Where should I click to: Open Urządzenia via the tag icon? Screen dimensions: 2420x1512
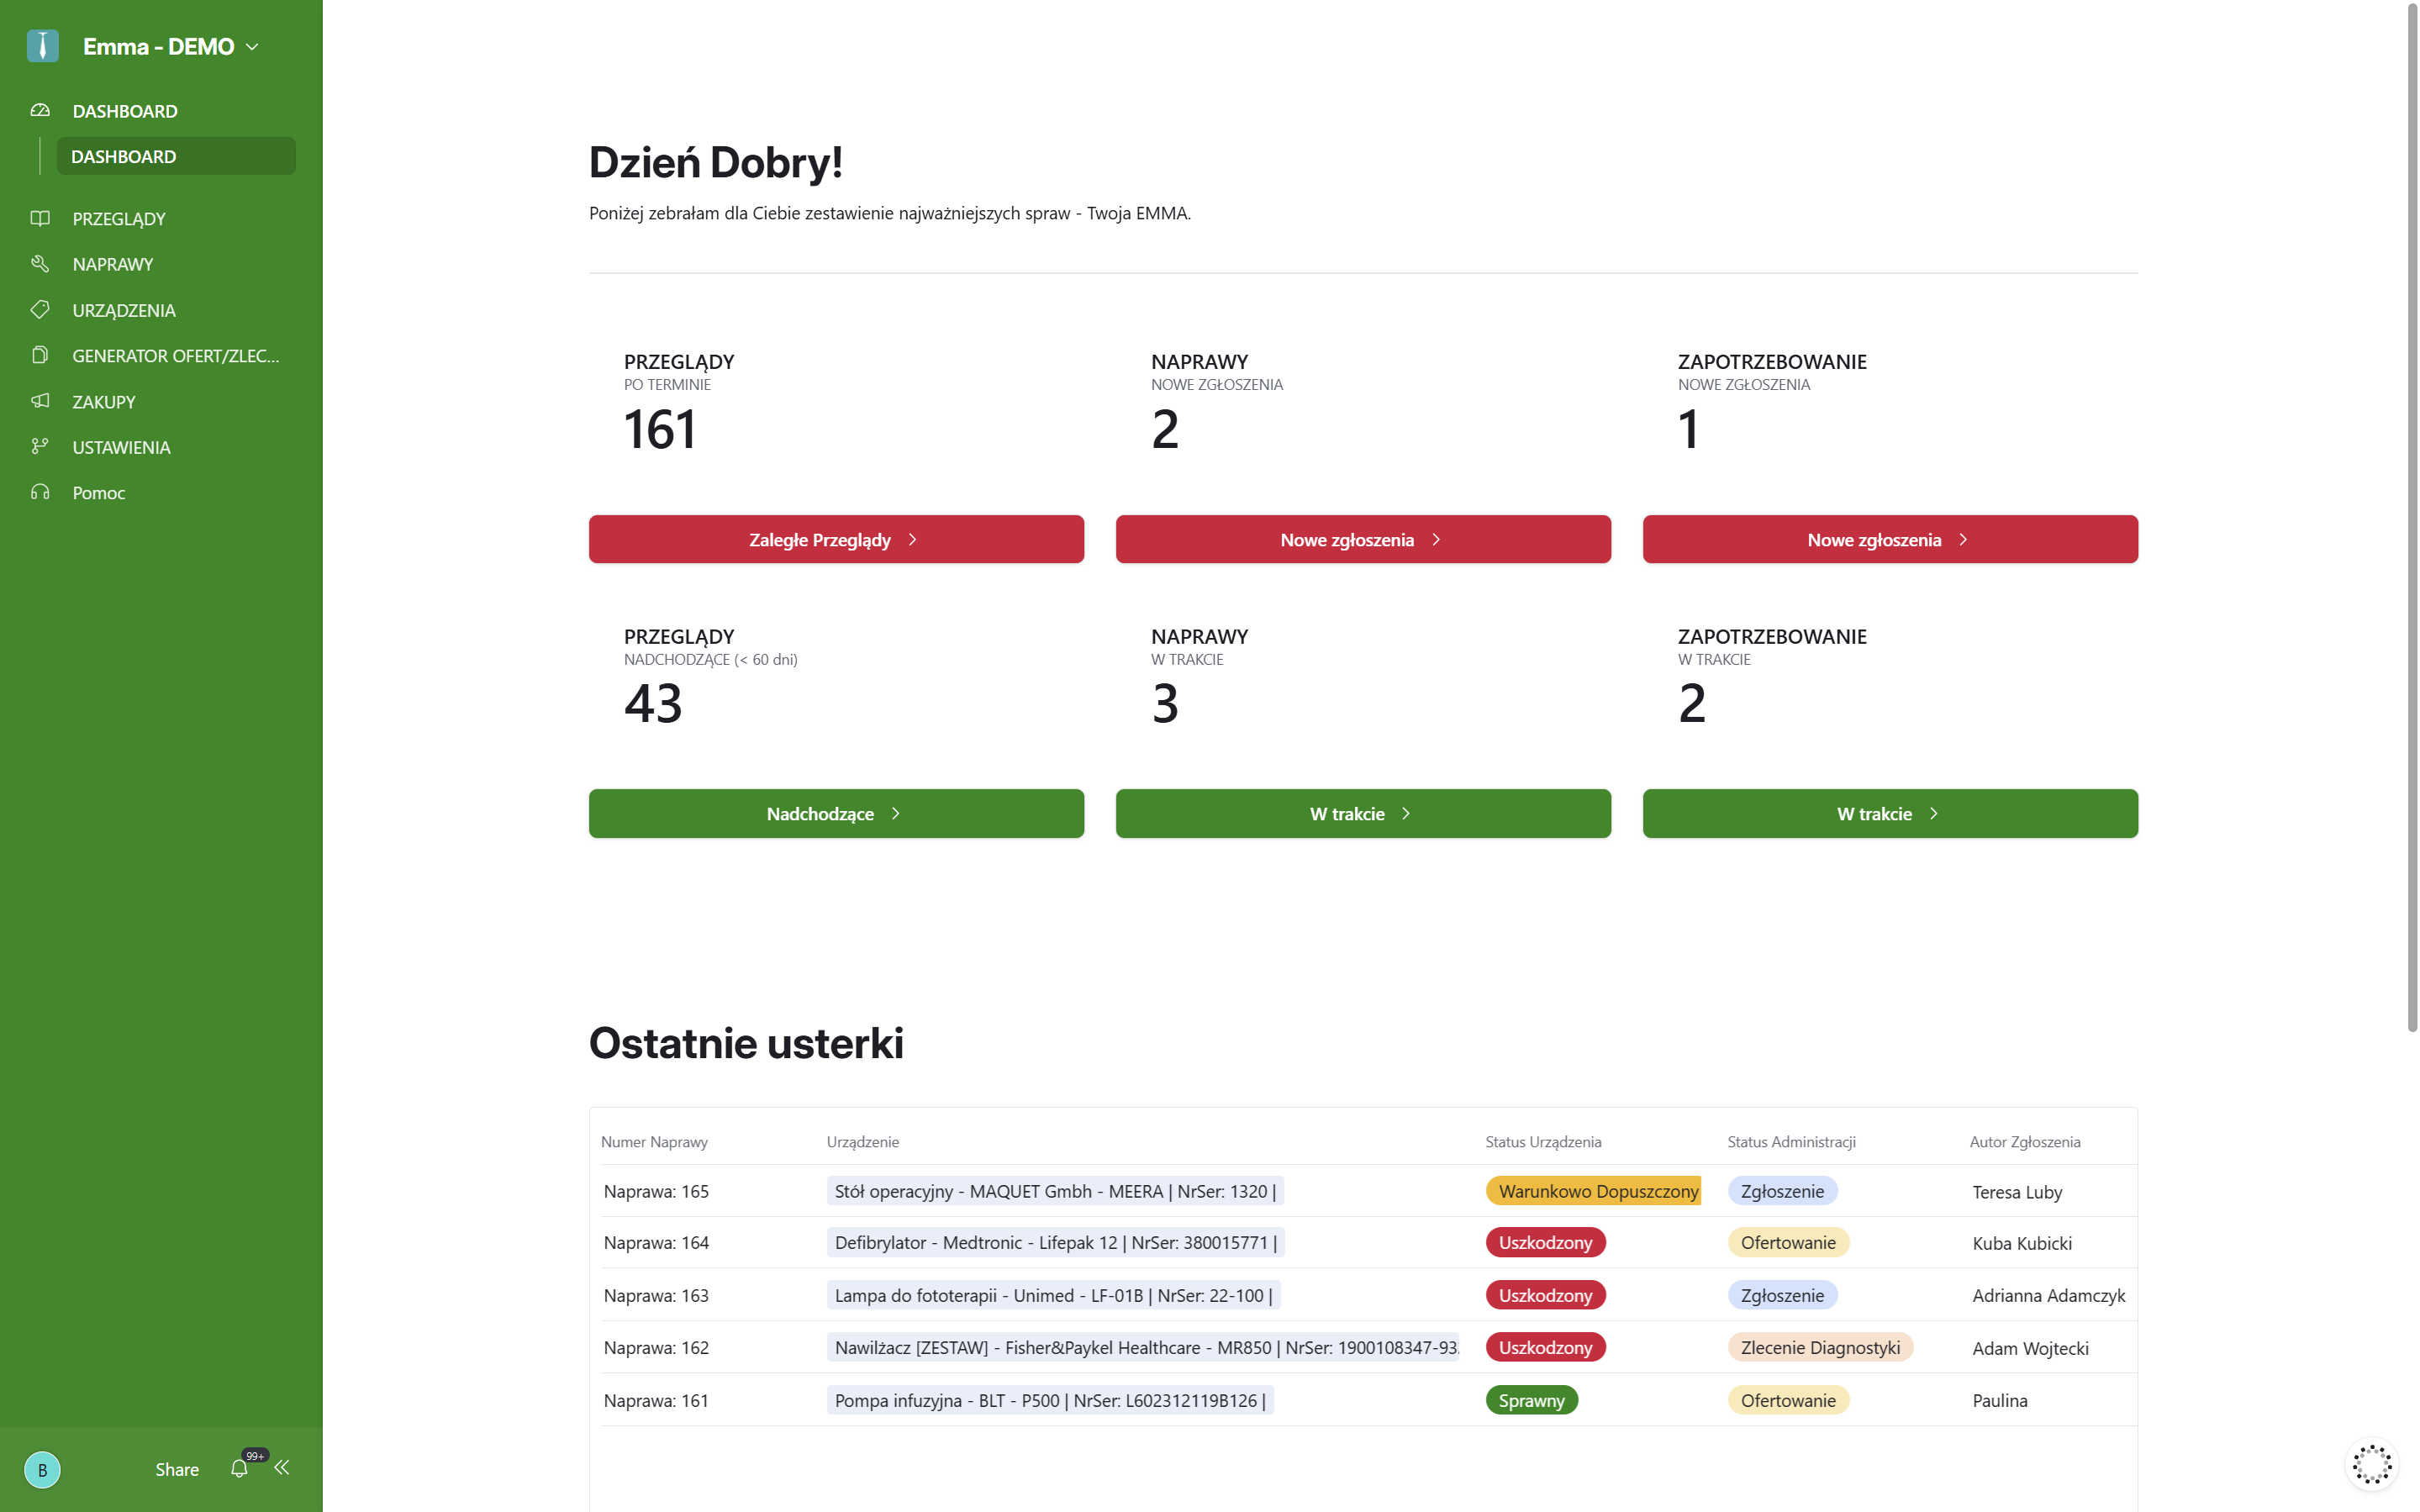pos(40,310)
